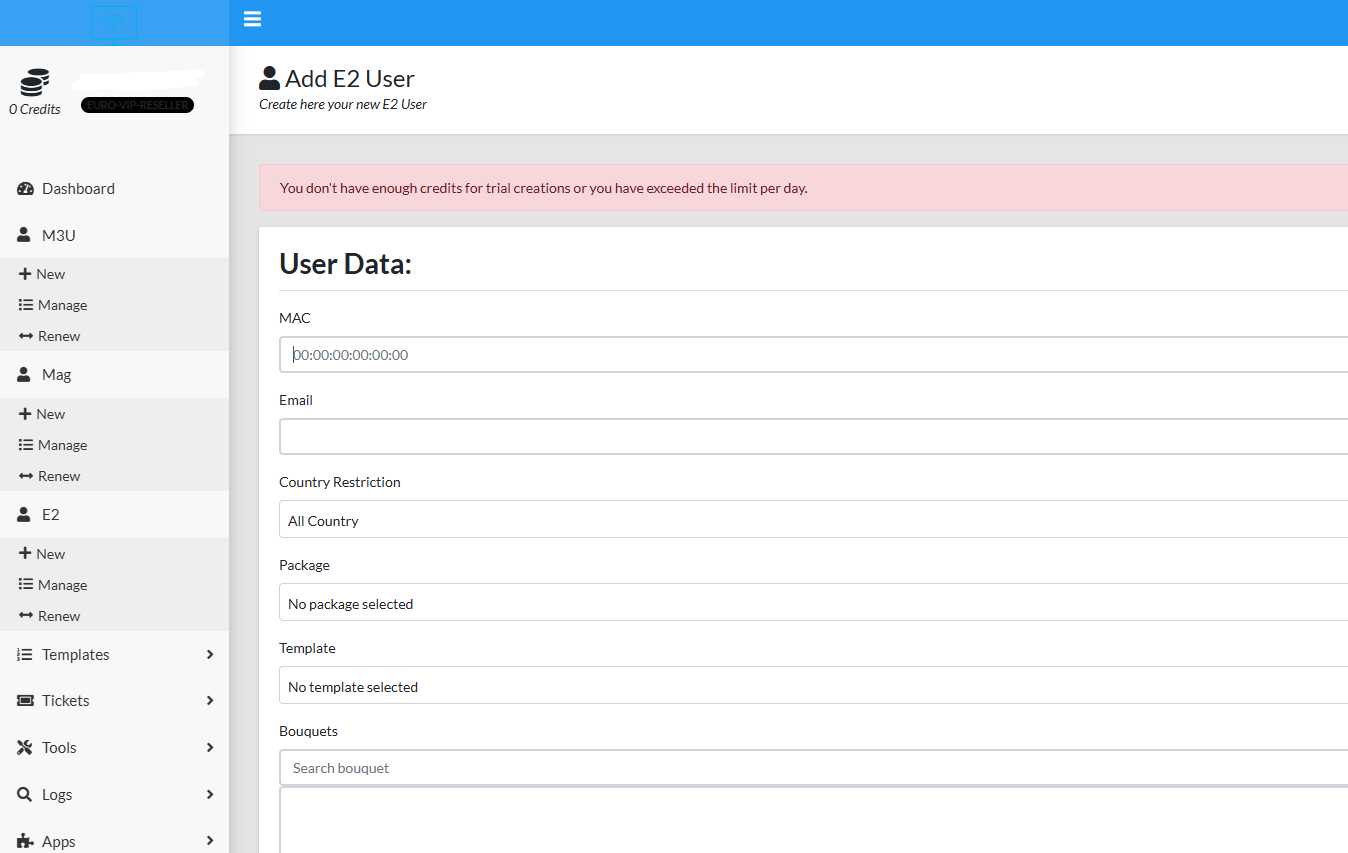The height and width of the screenshot is (853, 1348).
Task: Open the Package dropdown
Action: coord(812,603)
